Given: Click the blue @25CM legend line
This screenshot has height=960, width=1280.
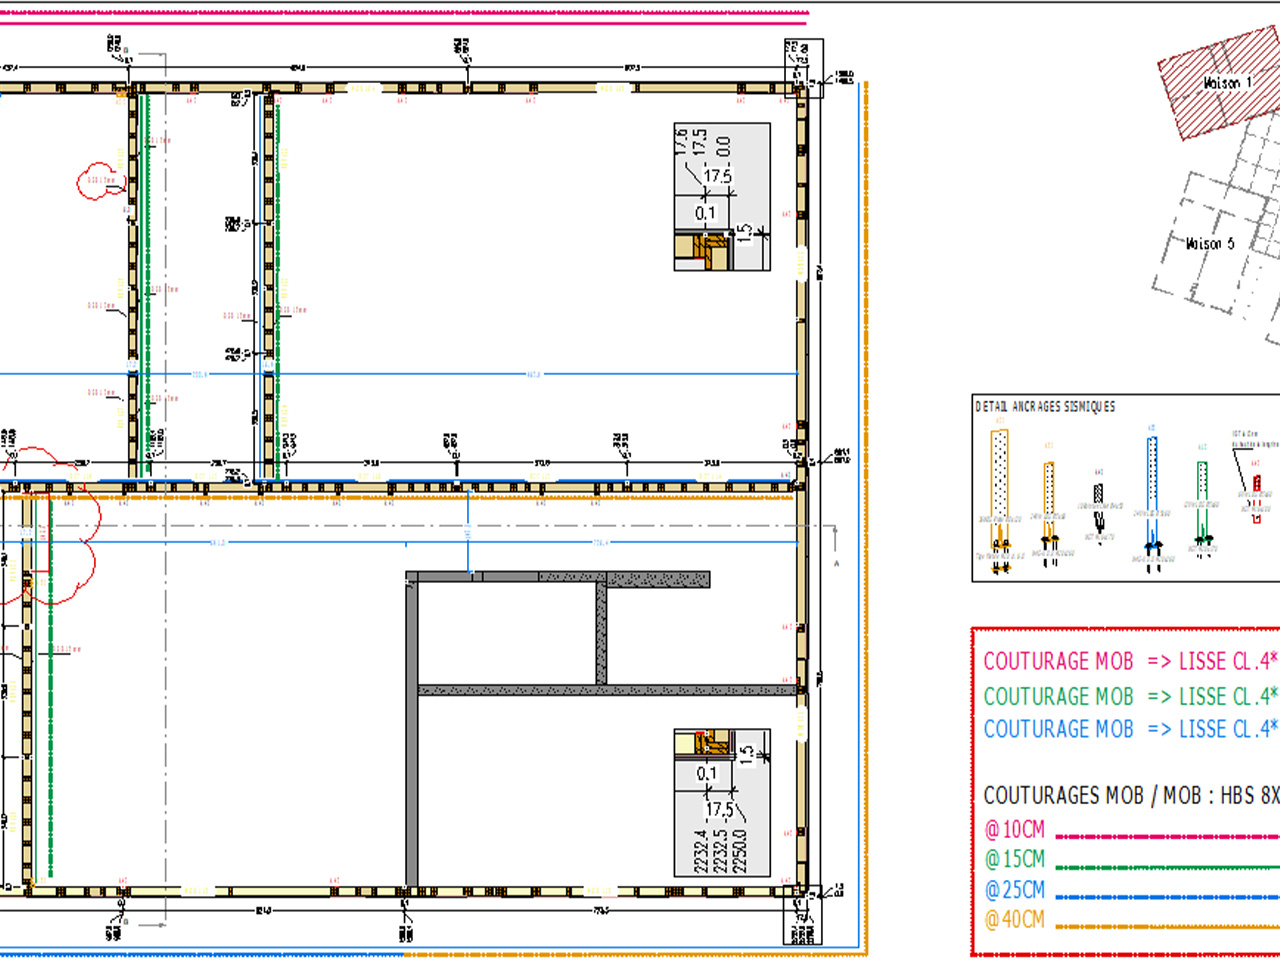Looking at the screenshot, I should 1166,897.
